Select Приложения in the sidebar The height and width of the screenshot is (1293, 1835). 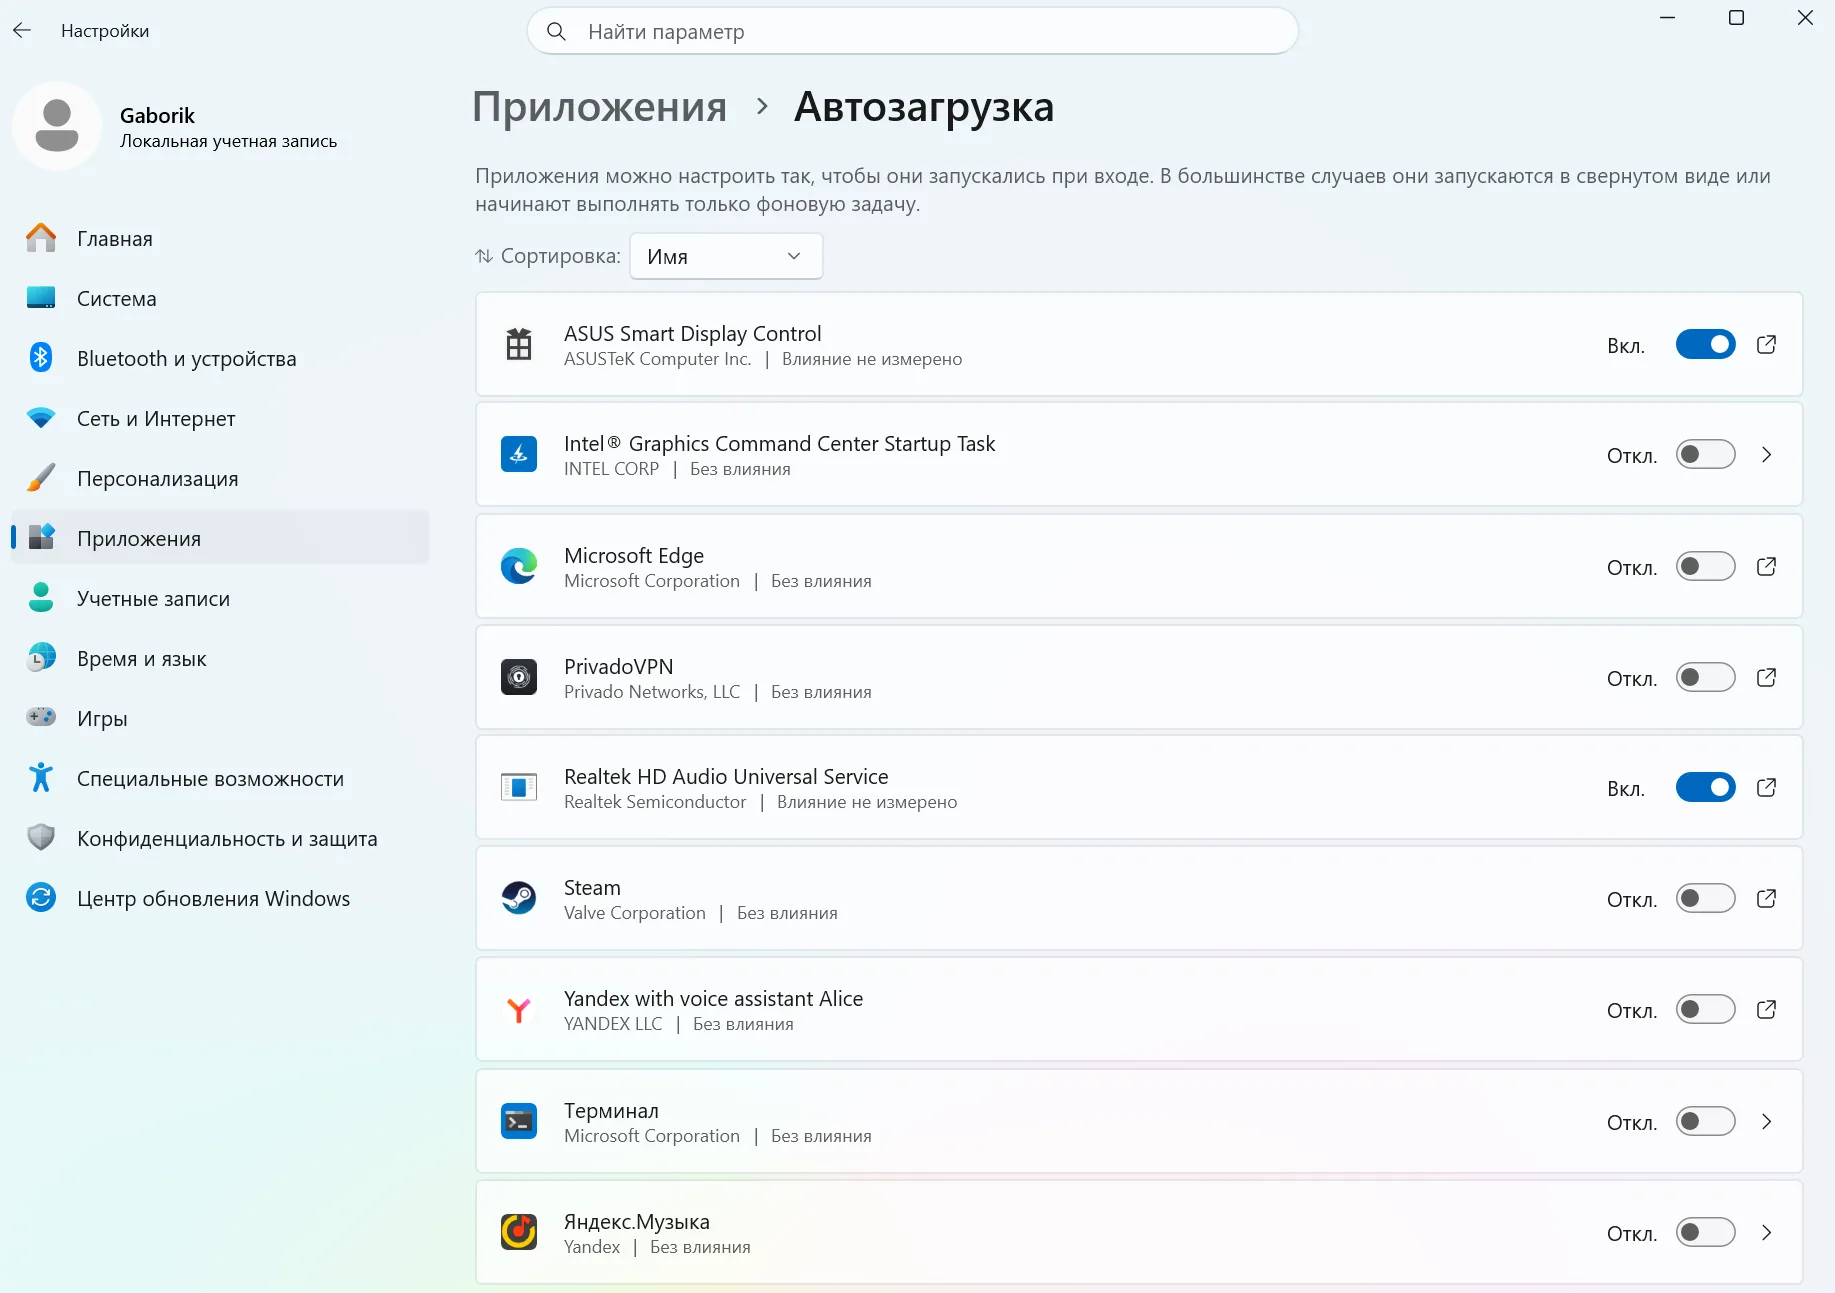[x=220, y=539]
